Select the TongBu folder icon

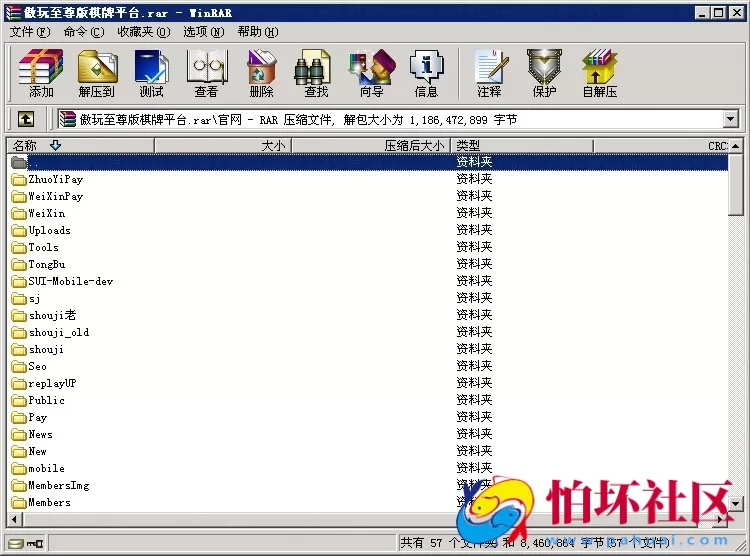[19, 265]
